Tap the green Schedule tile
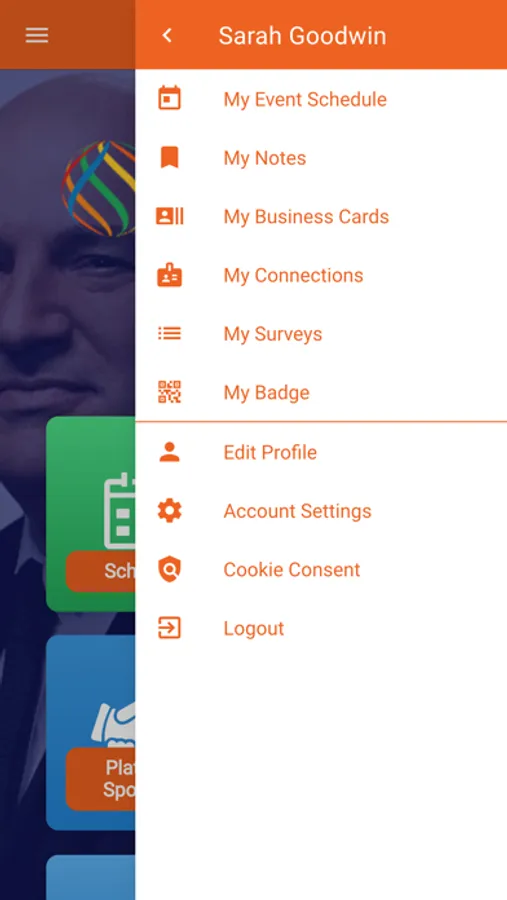Screen dimensions: 507x900 click(x=91, y=514)
